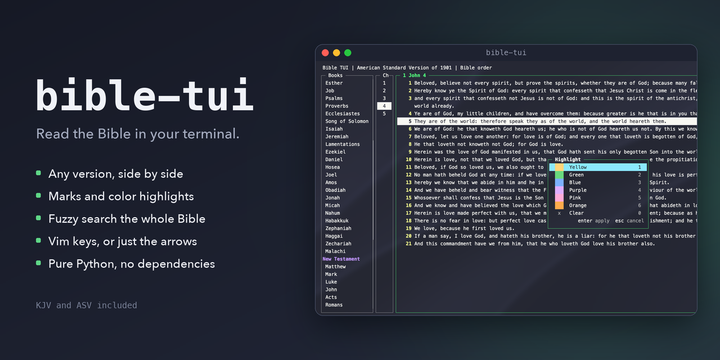Choose Green in the Highlight menu

pos(598,175)
